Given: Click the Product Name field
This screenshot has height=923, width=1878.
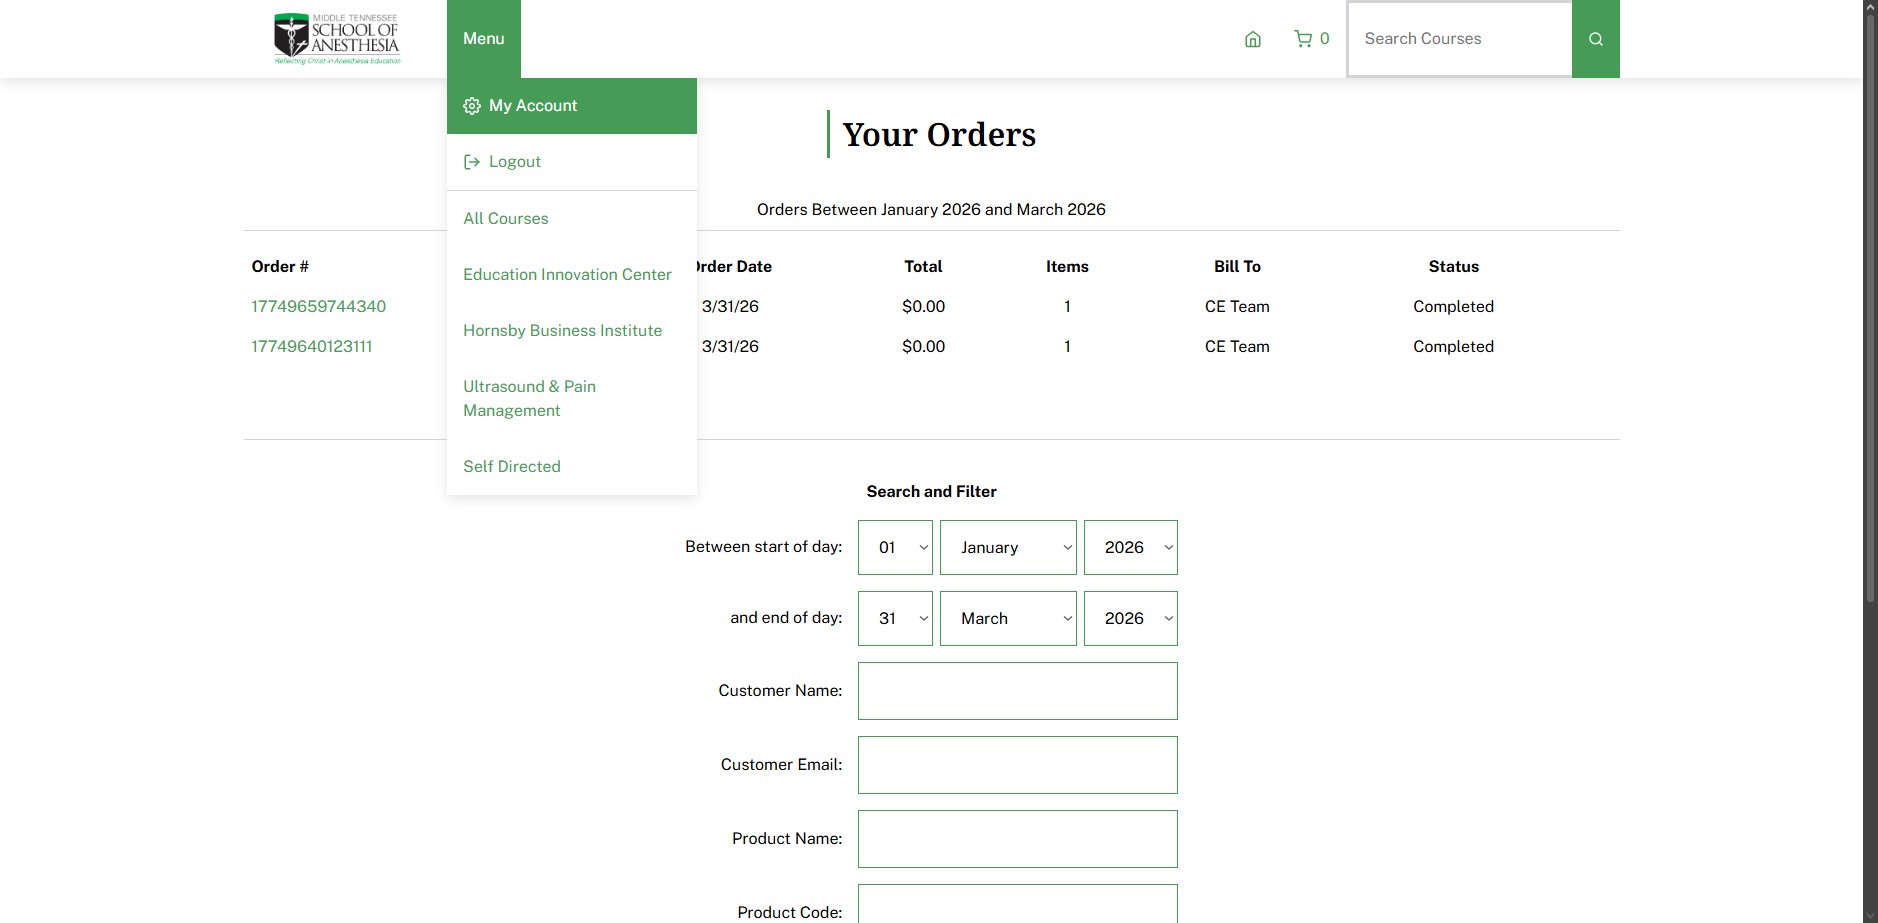Looking at the screenshot, I should tap(1017, 839).
